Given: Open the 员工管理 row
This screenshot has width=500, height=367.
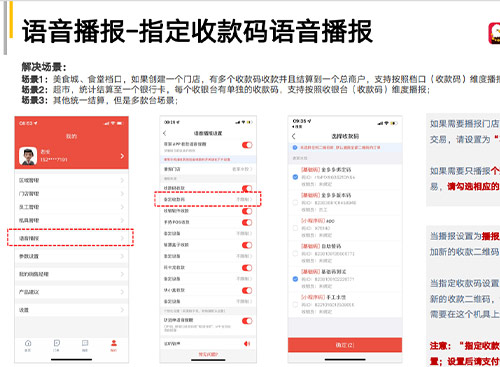Looking at the screenshot, I should coord(71,207).
